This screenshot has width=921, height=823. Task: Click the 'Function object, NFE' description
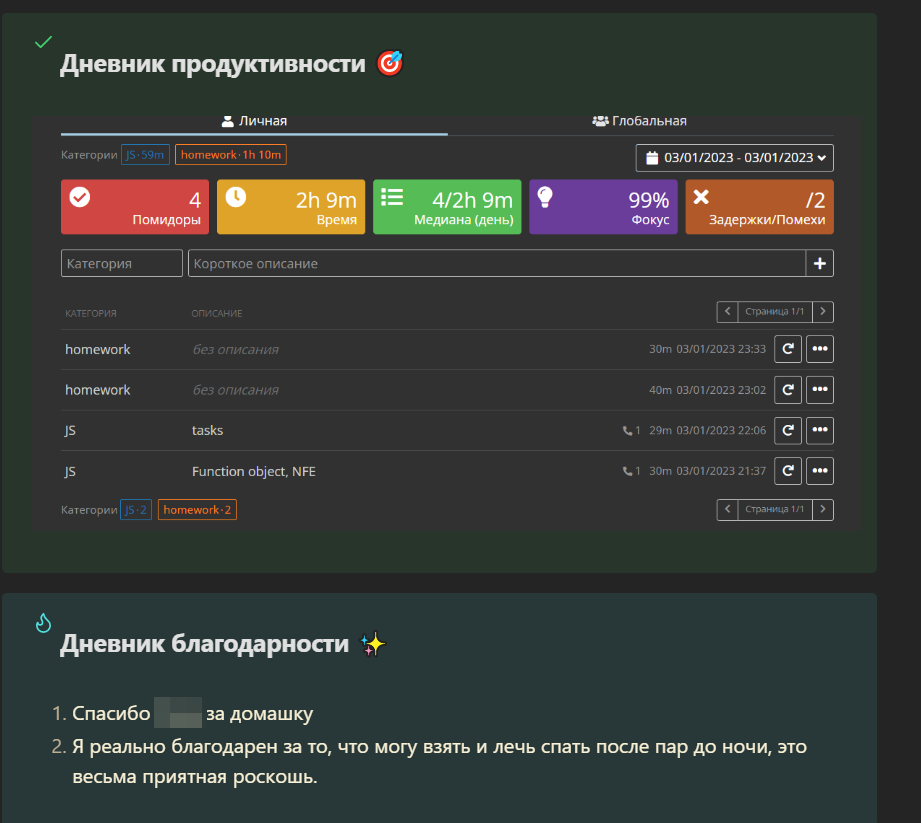point(254,472)
